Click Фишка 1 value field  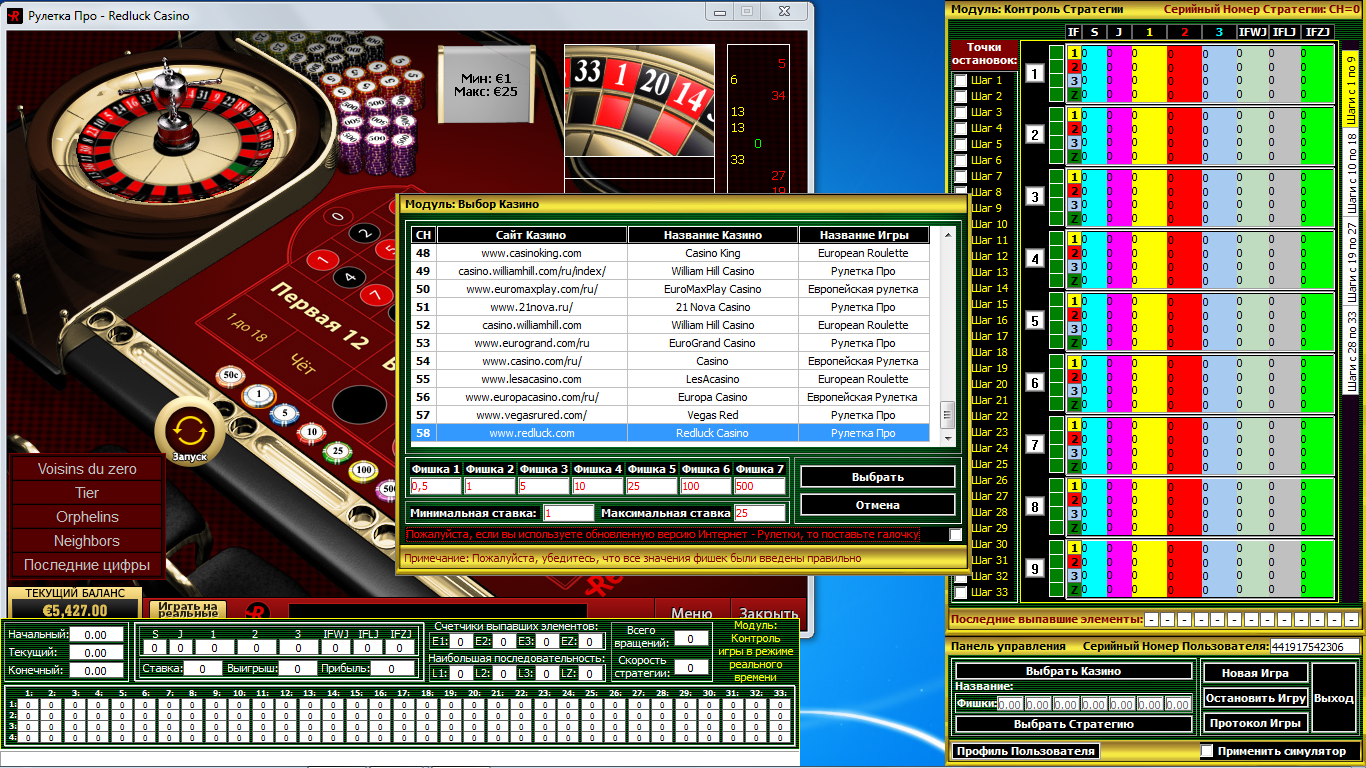coord(435,486)
